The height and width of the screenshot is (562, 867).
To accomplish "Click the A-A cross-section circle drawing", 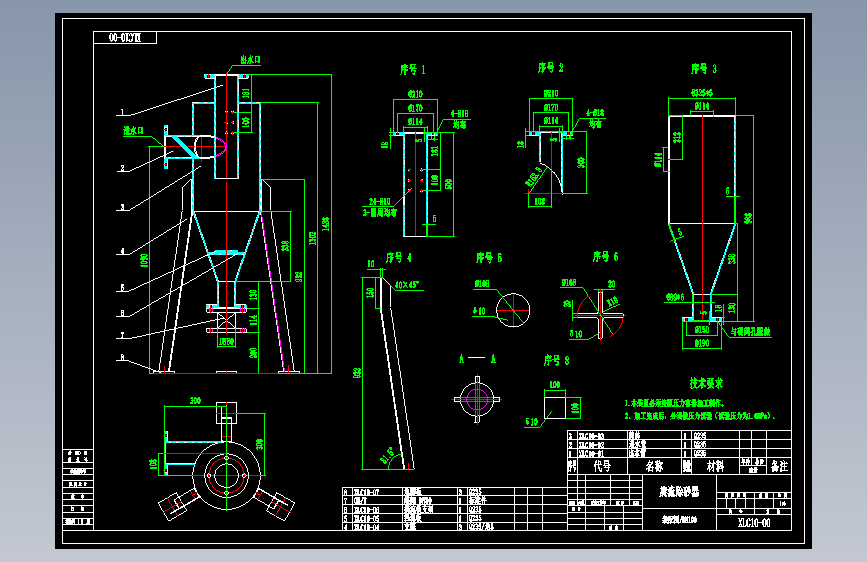I will [477, 399].
